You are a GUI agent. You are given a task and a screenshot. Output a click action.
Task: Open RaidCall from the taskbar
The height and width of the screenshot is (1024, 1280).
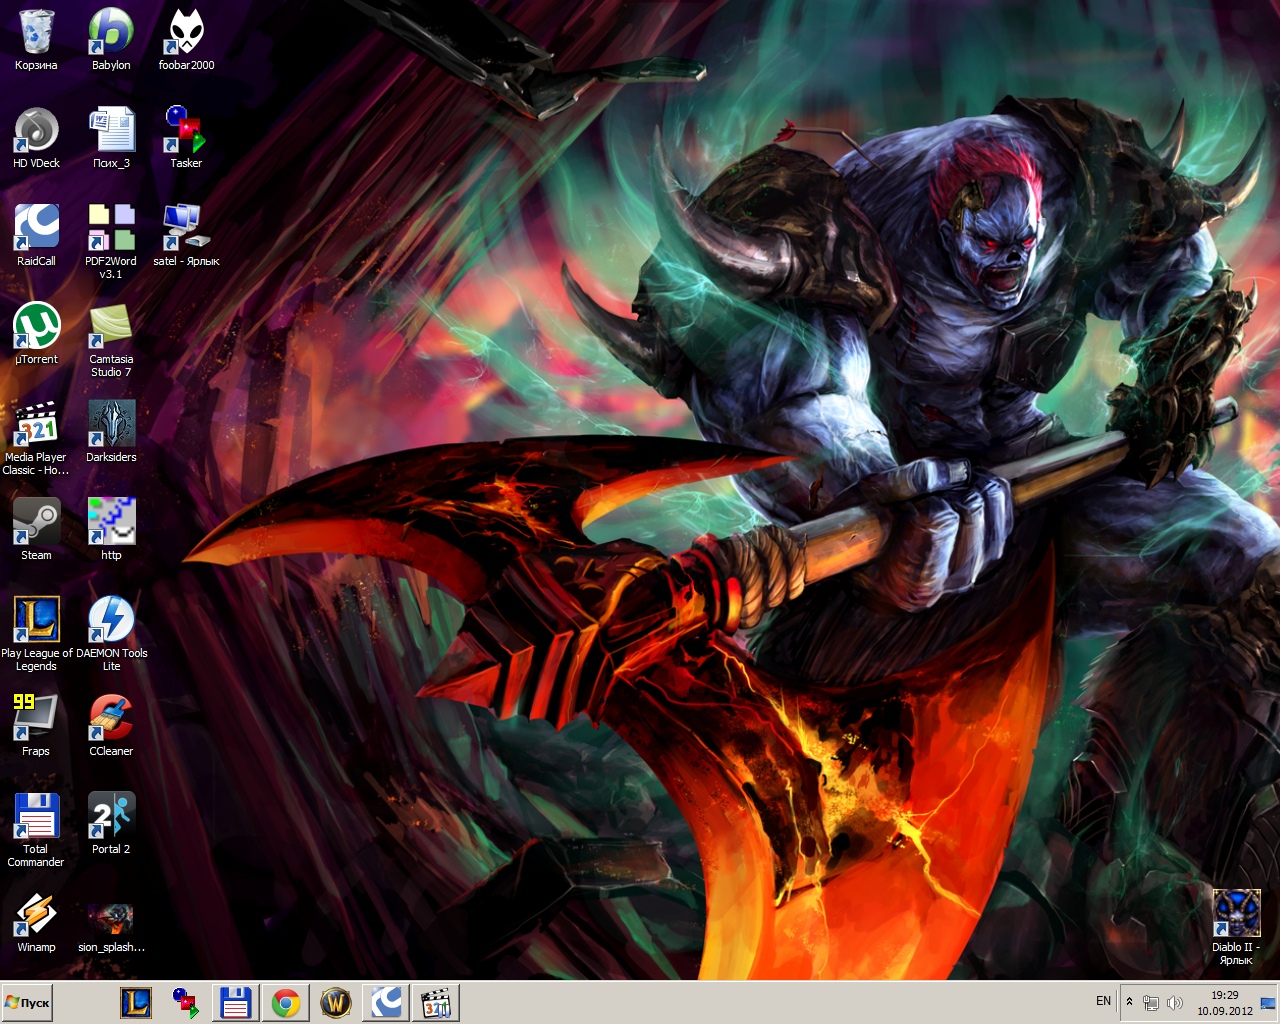click(x=386, y=1002)
